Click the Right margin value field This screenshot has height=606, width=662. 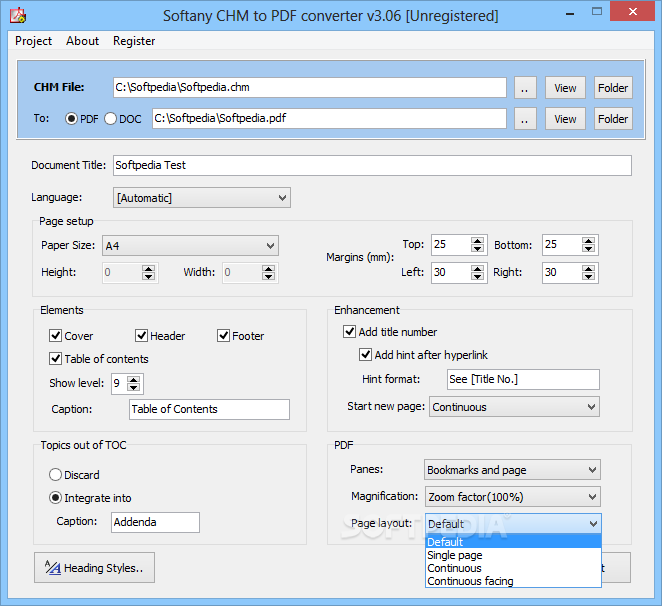[x=562, y=272]
